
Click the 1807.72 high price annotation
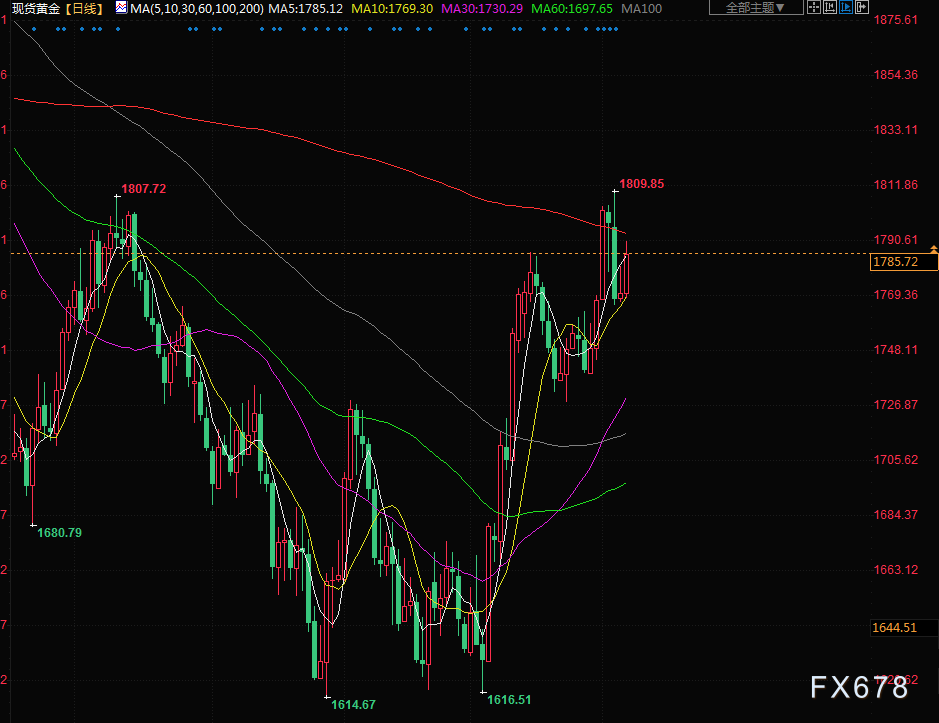144,189
